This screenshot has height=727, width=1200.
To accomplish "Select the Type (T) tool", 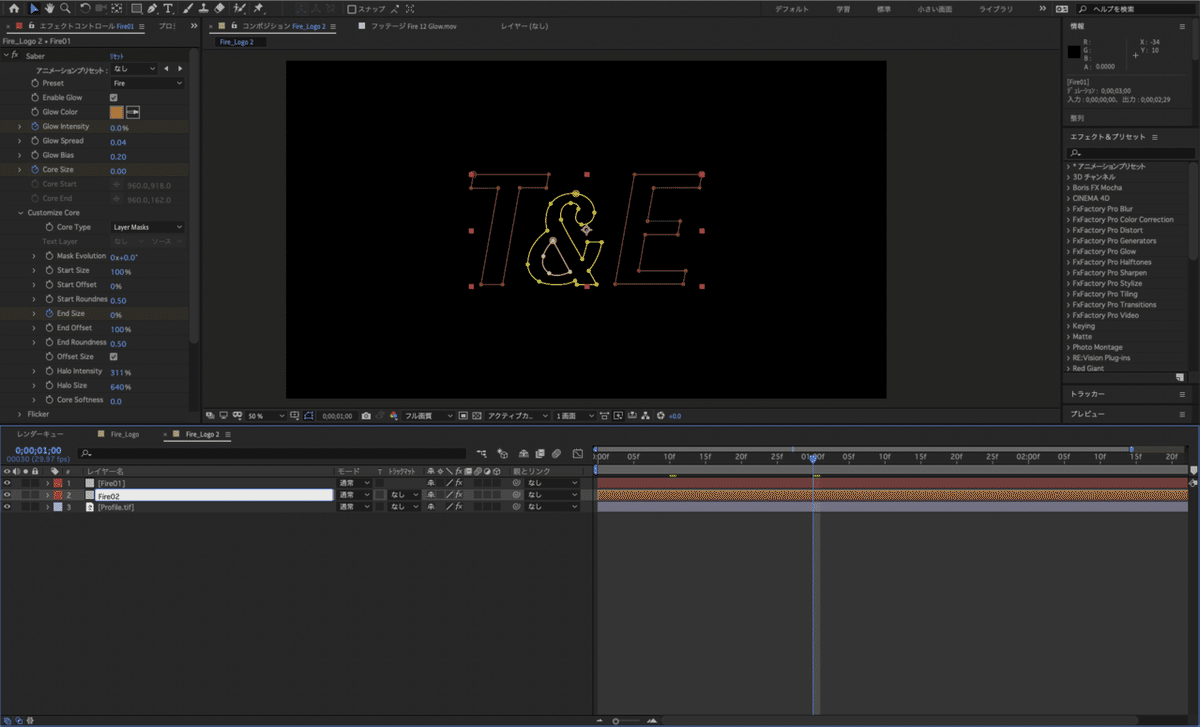I will tap(168, 8).
